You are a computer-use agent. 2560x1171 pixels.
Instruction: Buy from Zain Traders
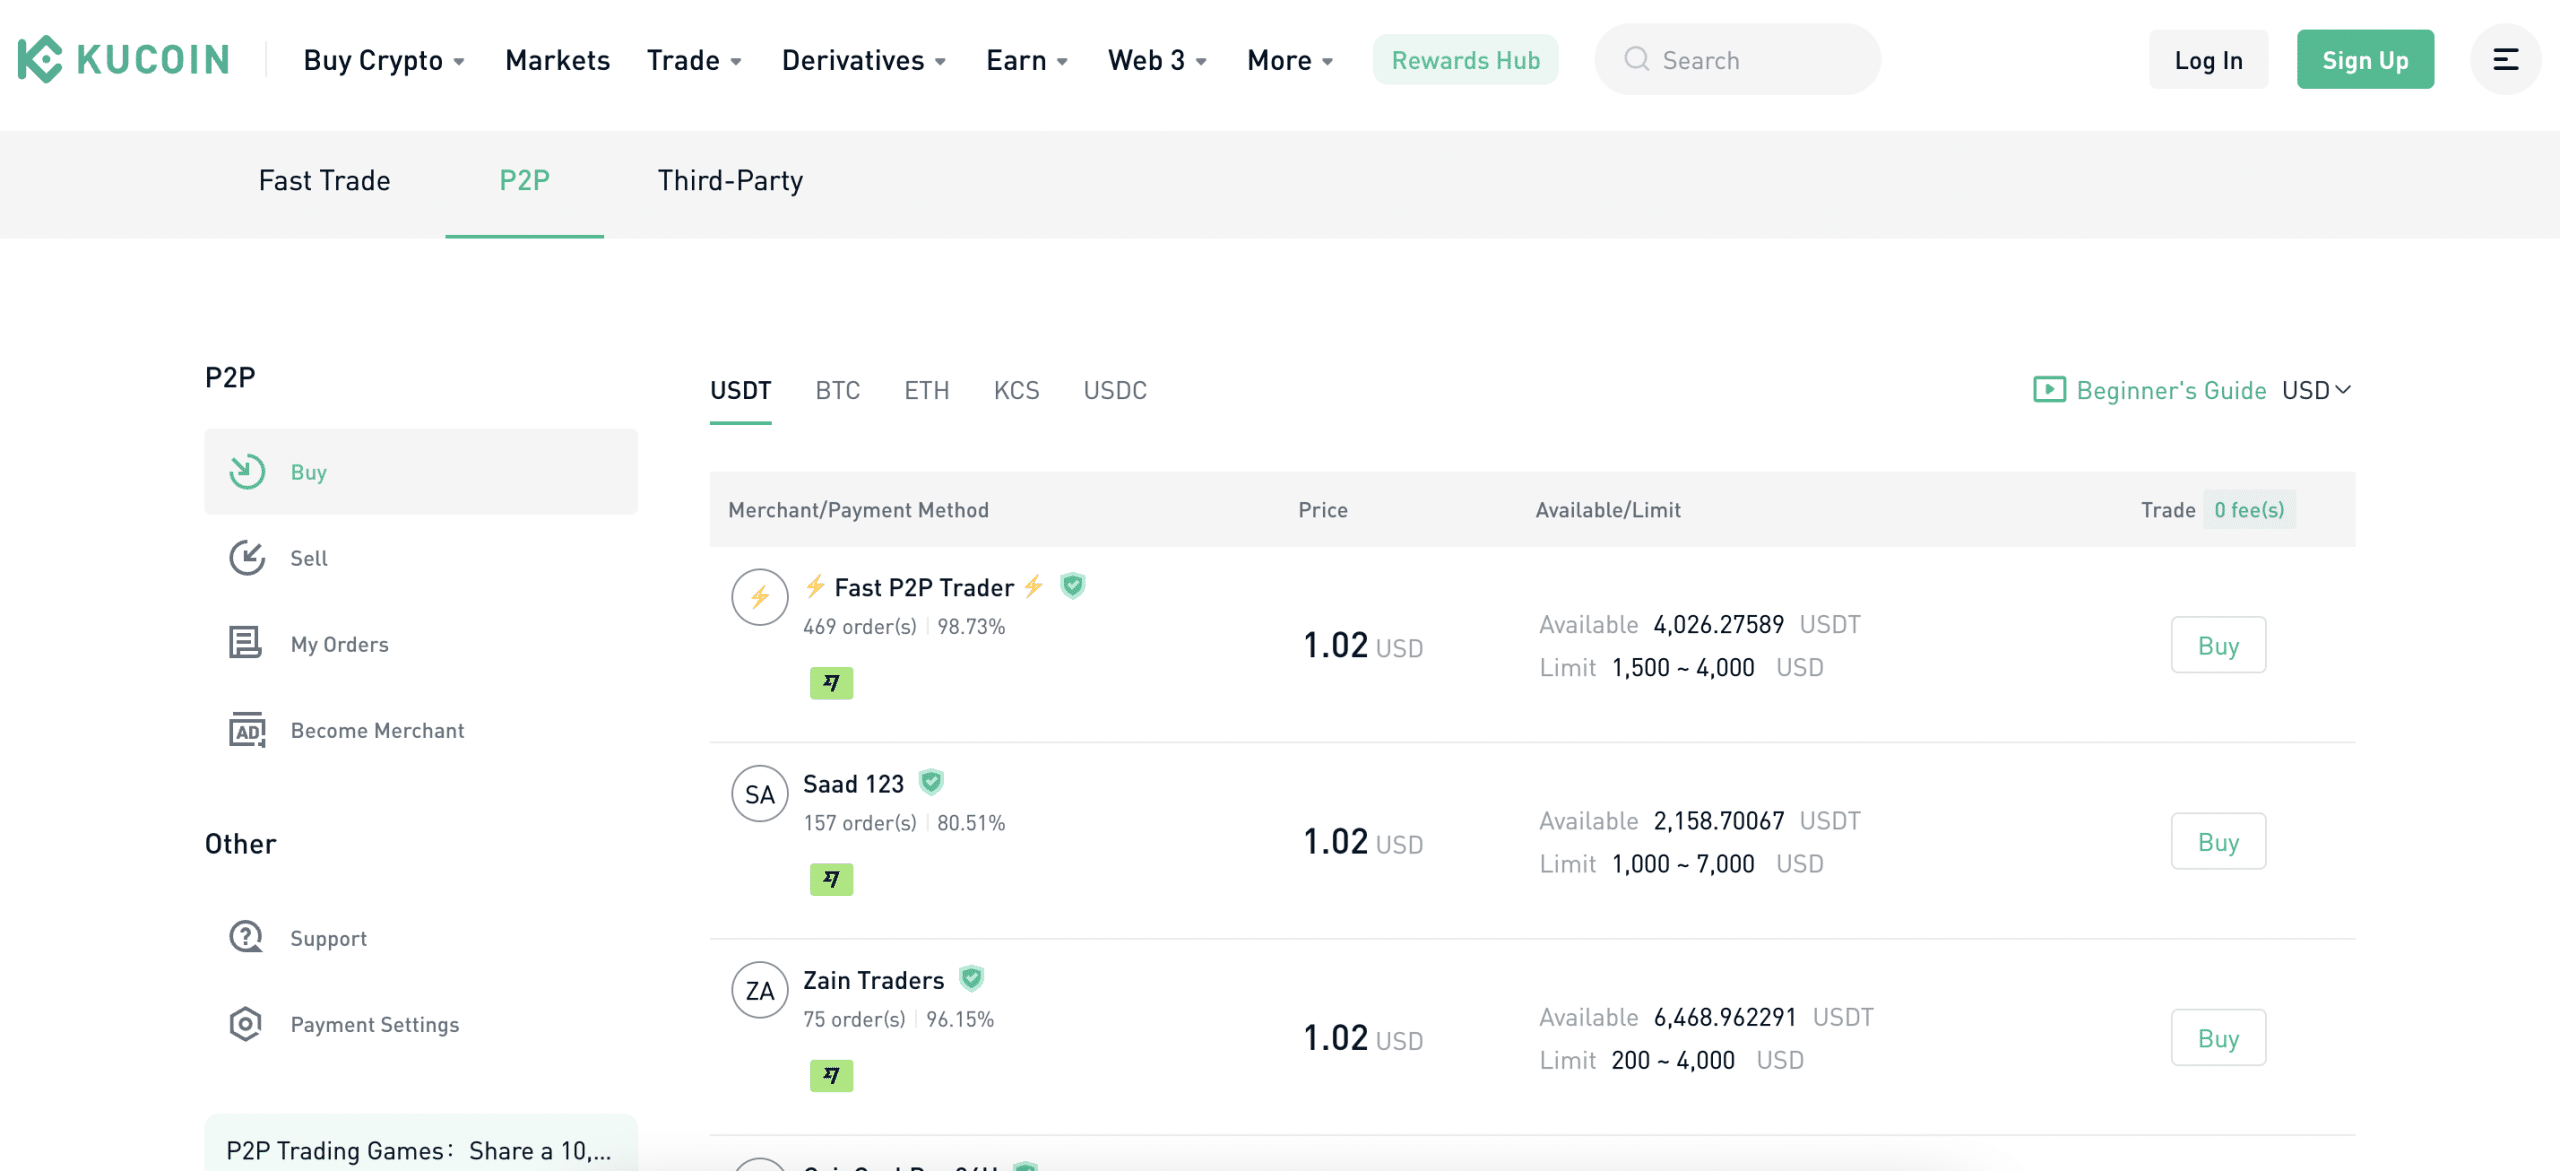coord(2218,1038)
